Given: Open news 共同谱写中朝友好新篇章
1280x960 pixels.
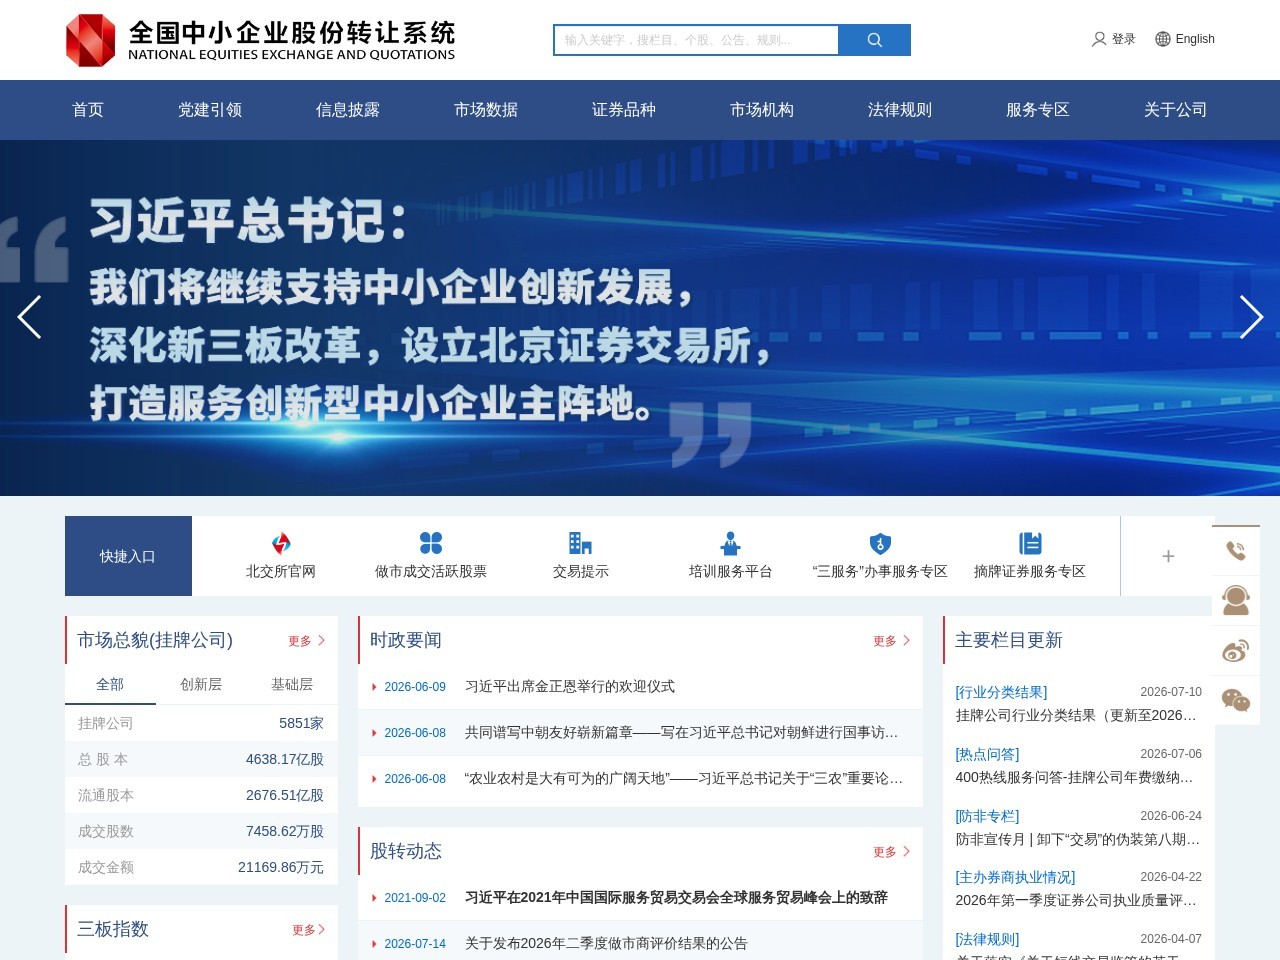Looking at the screenshot, I should pos(682,732).
